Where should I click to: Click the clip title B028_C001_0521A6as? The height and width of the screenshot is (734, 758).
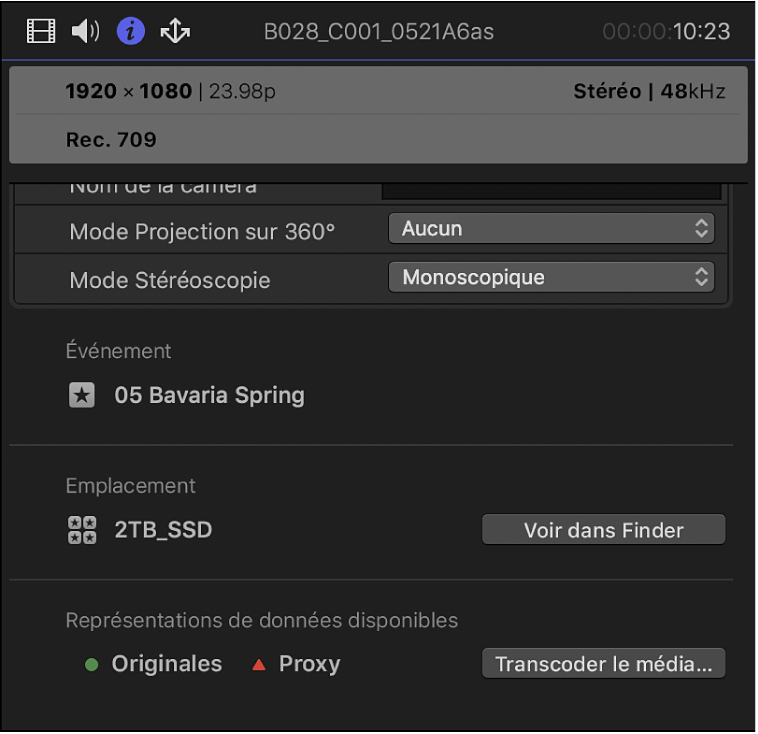379,32
